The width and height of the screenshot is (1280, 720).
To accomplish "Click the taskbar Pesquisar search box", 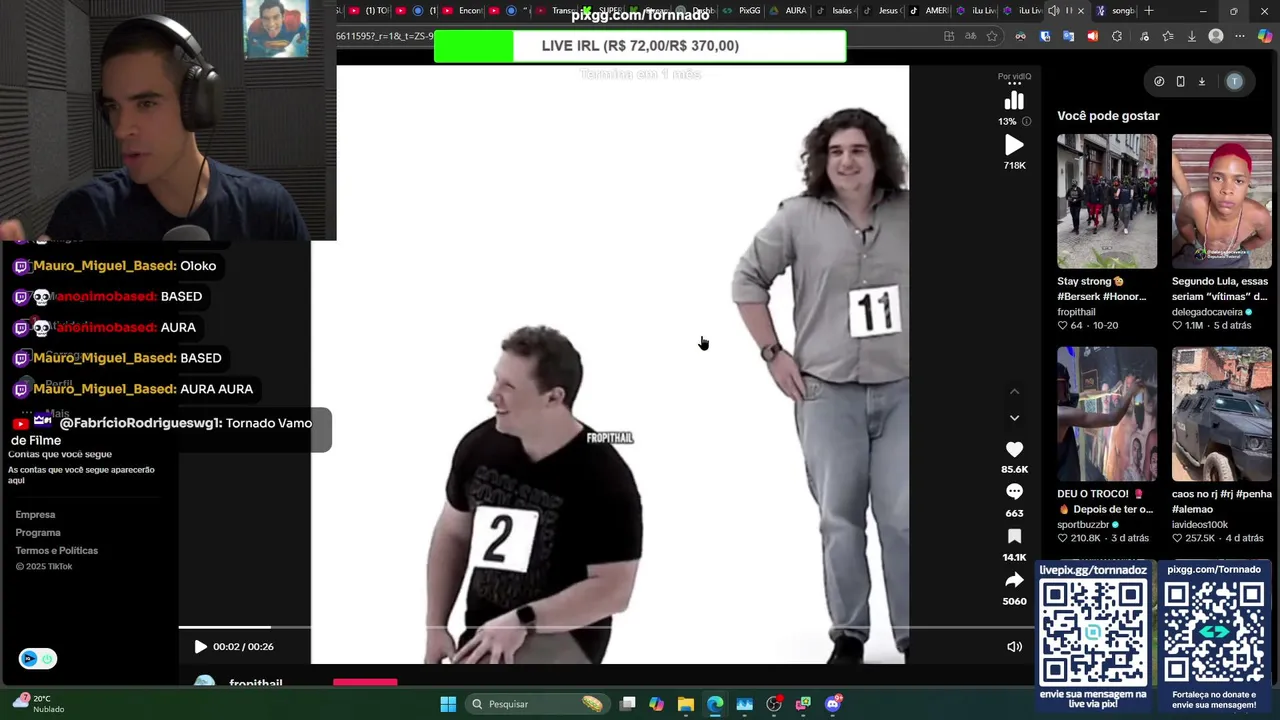I will pos(538,704).
